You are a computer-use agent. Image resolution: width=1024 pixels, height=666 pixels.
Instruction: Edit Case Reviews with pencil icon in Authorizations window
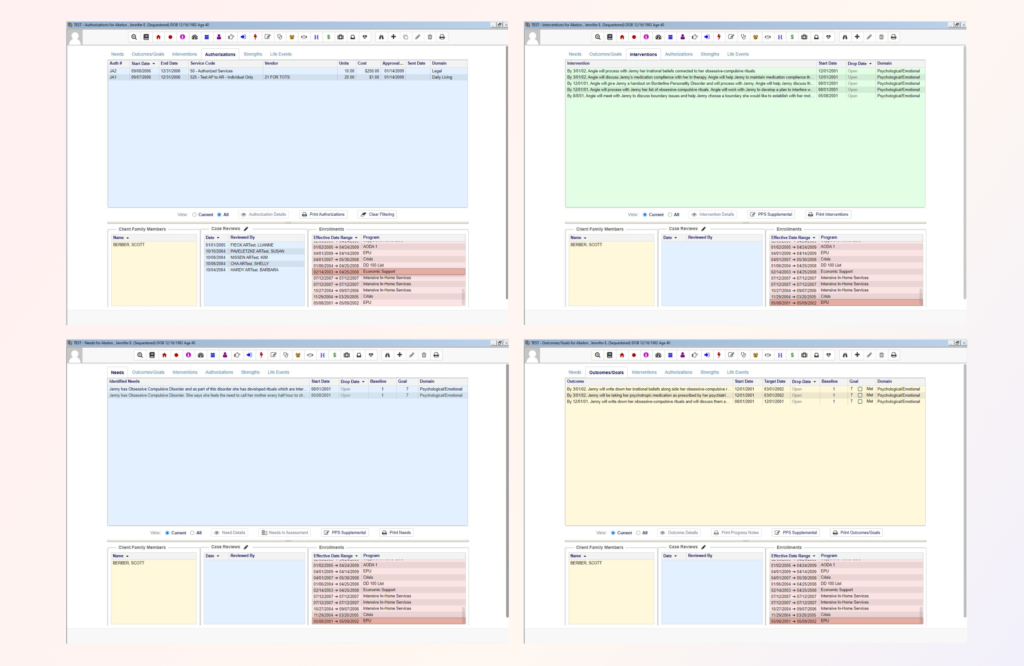(x=246, y=228)
